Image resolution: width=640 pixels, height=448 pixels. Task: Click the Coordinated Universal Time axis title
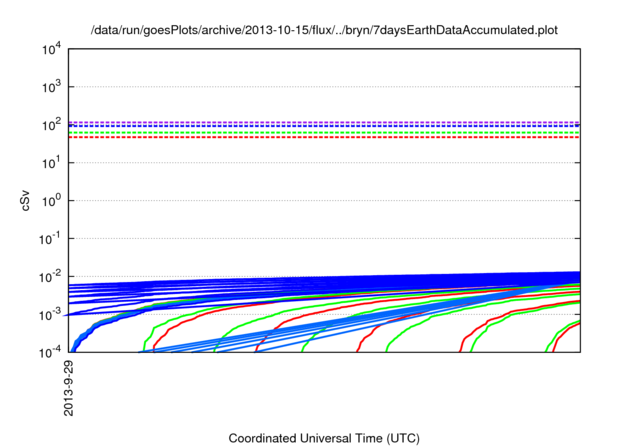click(x=324, y=438)
